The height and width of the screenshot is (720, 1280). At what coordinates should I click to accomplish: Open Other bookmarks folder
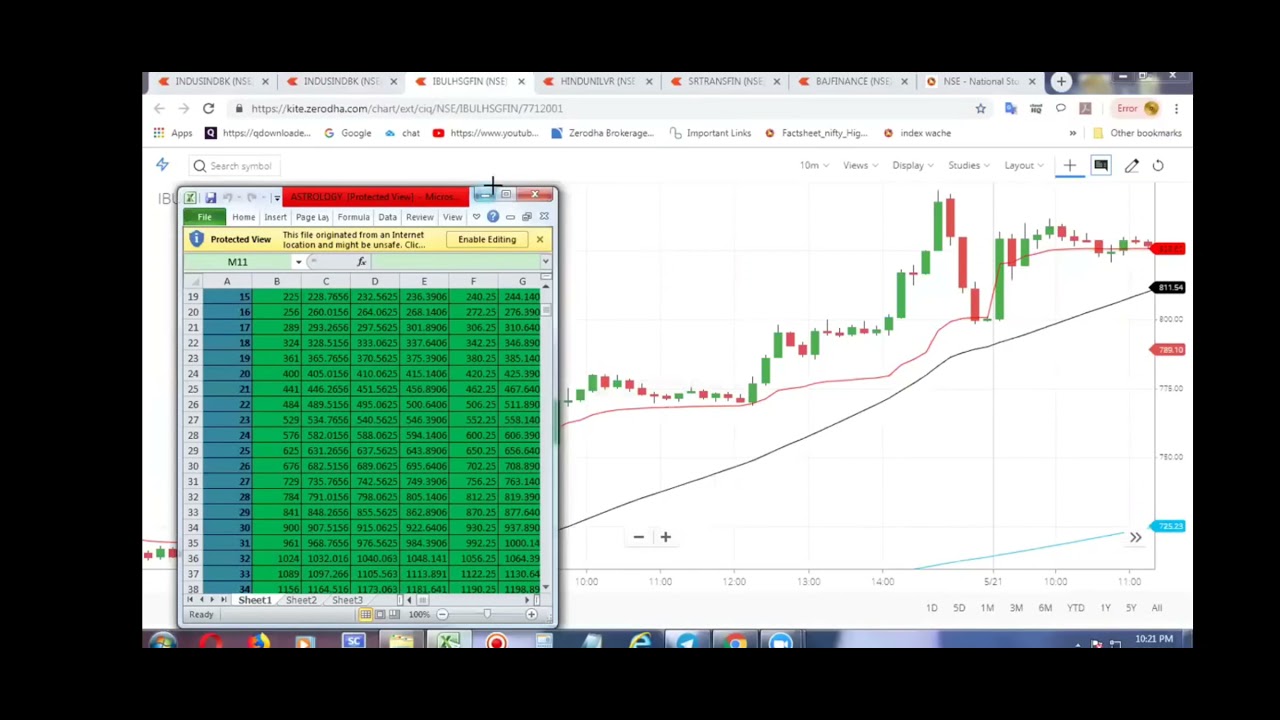click(x=1137, y=133)
